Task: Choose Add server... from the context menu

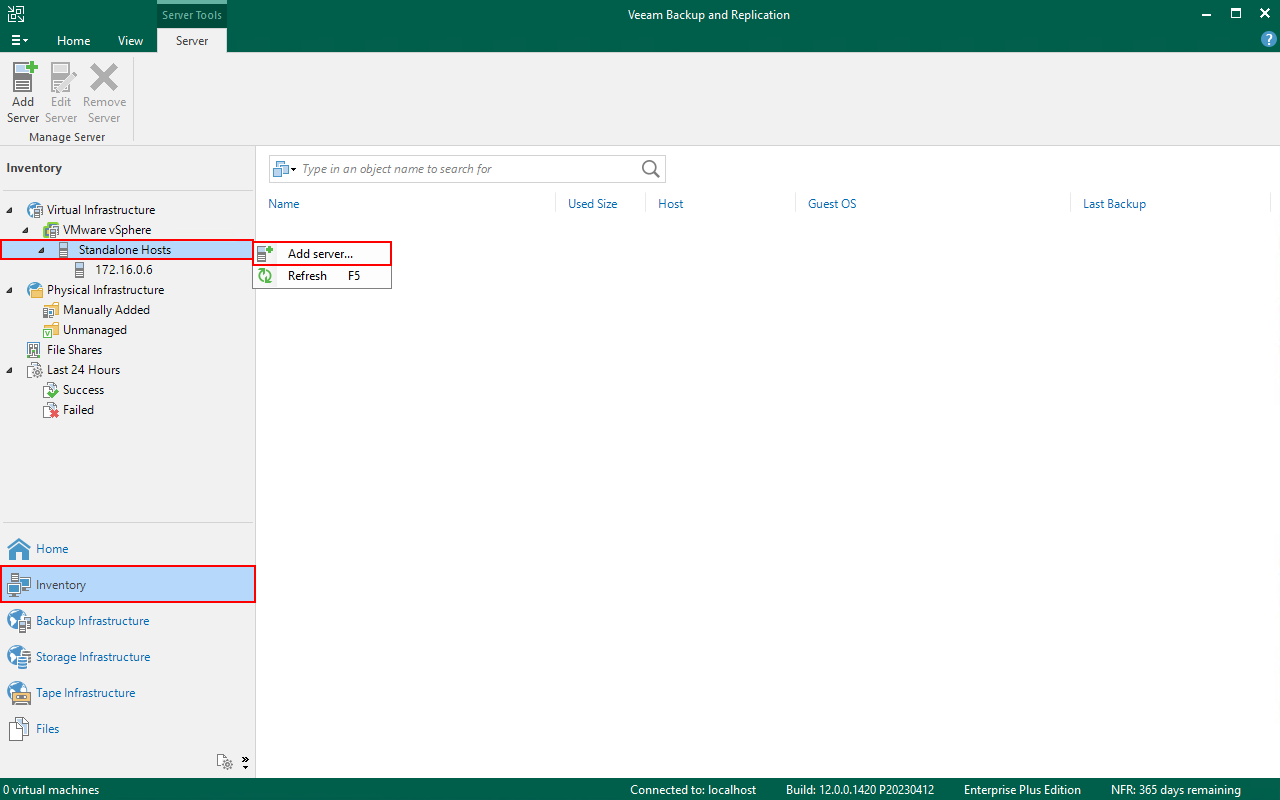Action: pos(322,254)
